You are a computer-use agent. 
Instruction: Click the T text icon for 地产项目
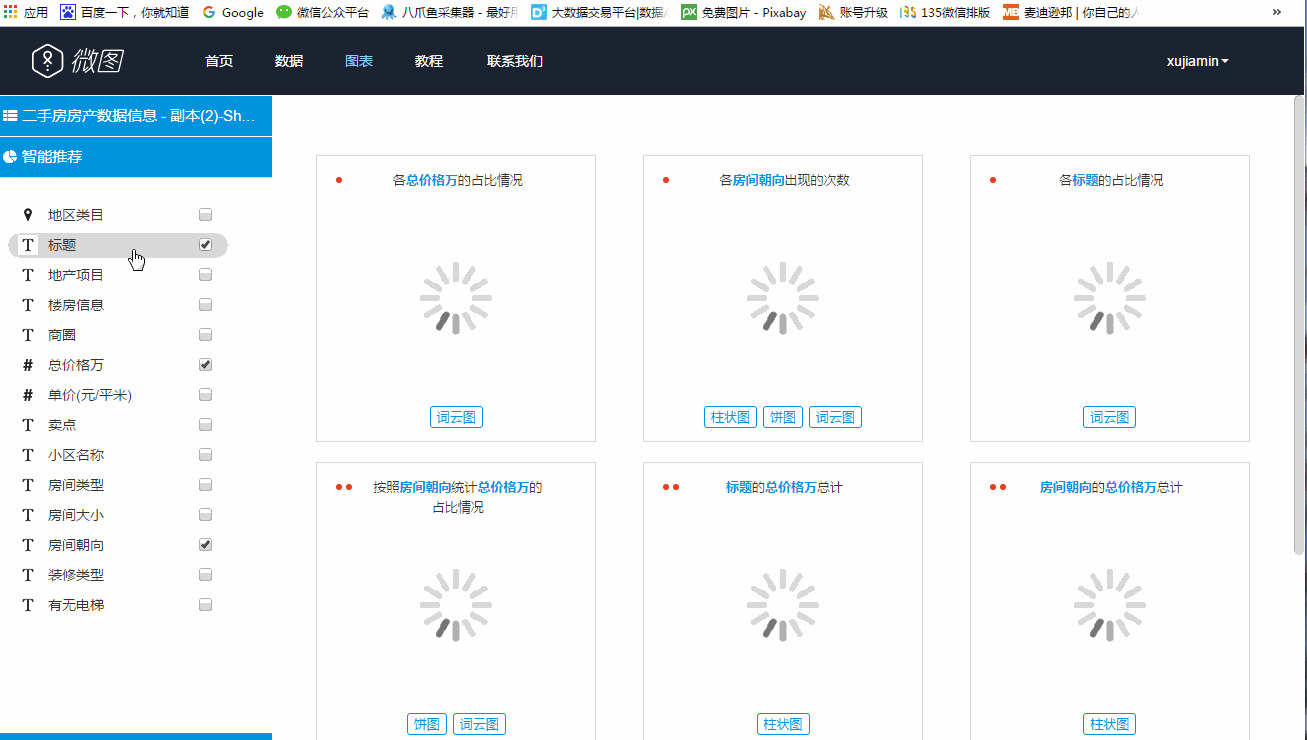point(28,275)
